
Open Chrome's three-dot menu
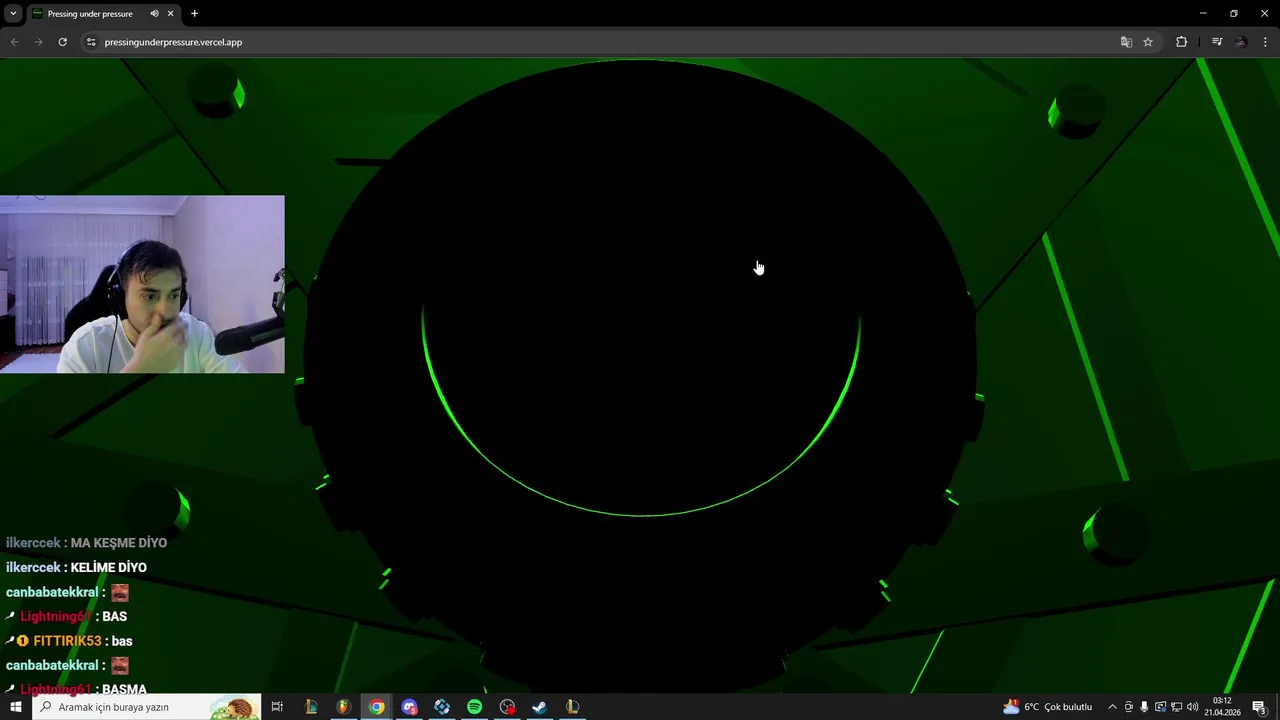click(x=1266, y=42)
